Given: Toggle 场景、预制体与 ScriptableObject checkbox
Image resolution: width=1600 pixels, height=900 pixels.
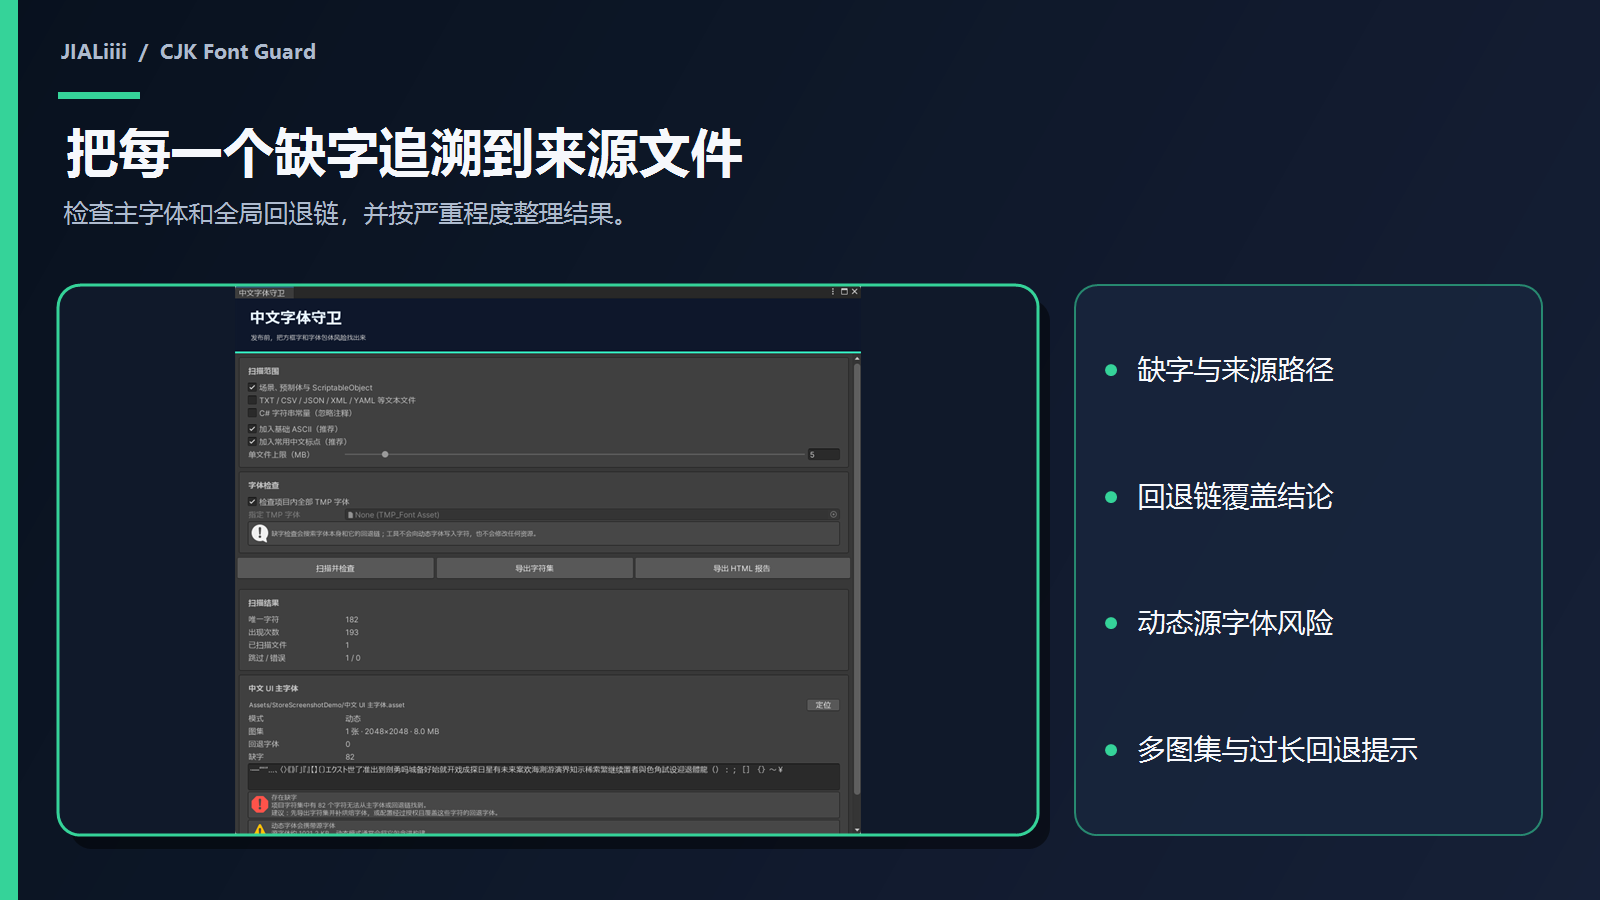Looking at the screenshot, I should pyautogui.click(x=252, y=387).
